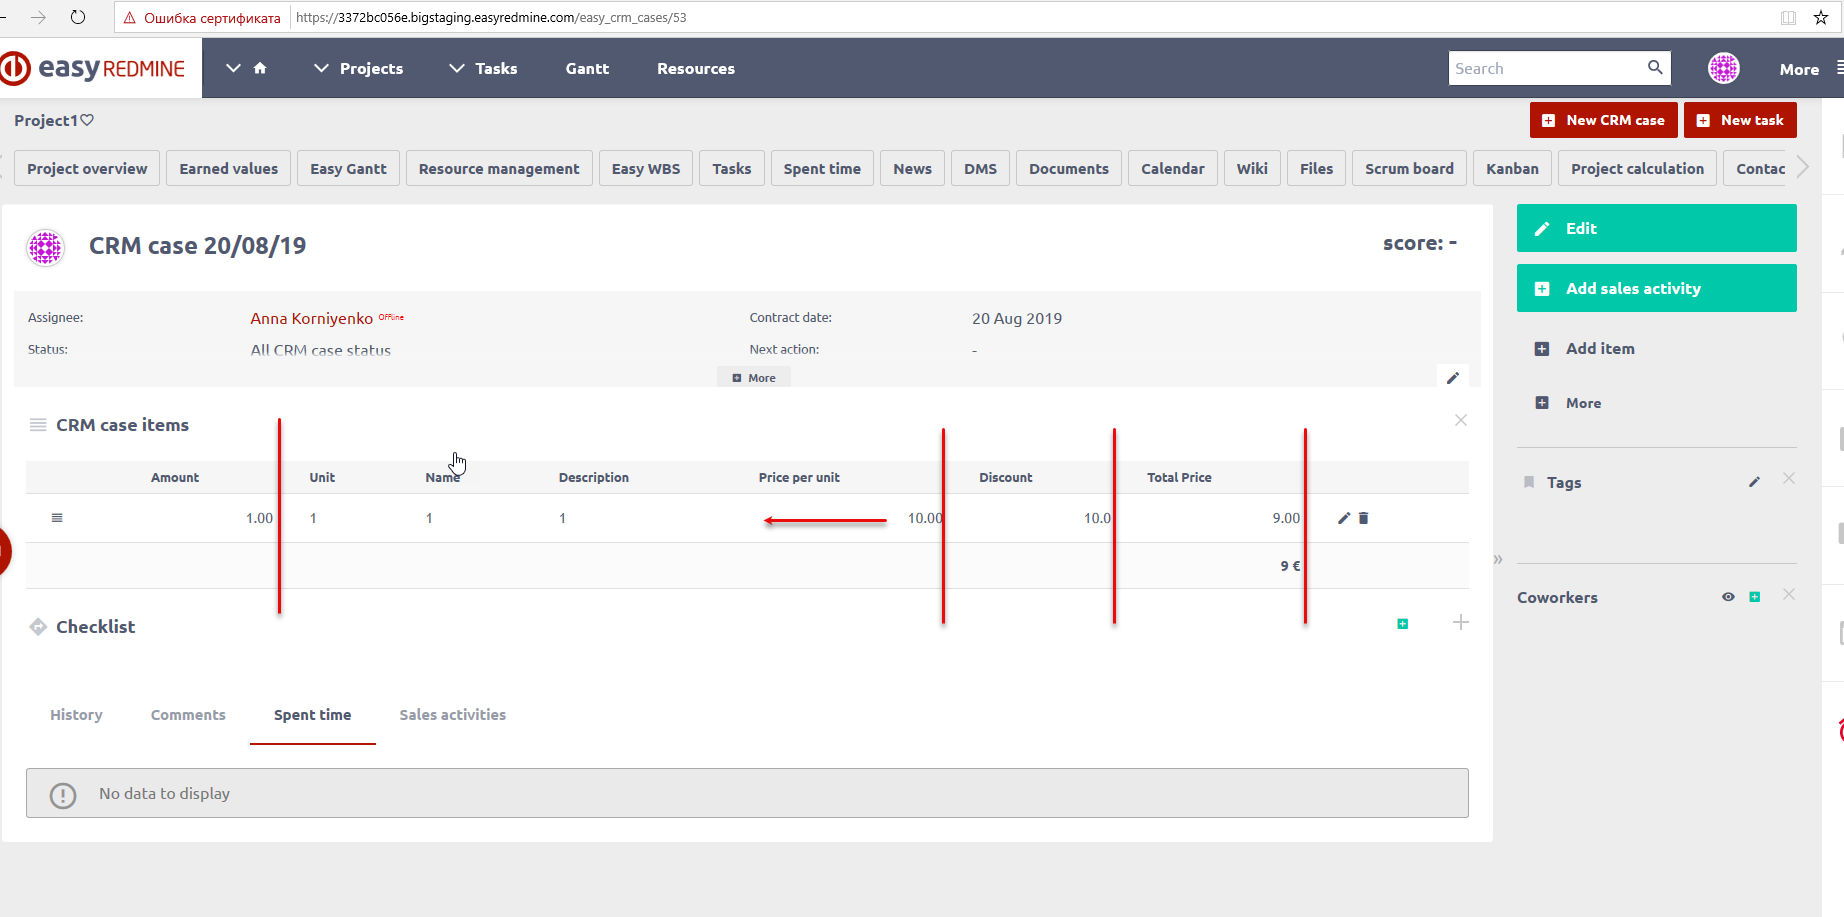Click the Search input field
This screenshot has height=917, width=1844.
coord(1545,68)
